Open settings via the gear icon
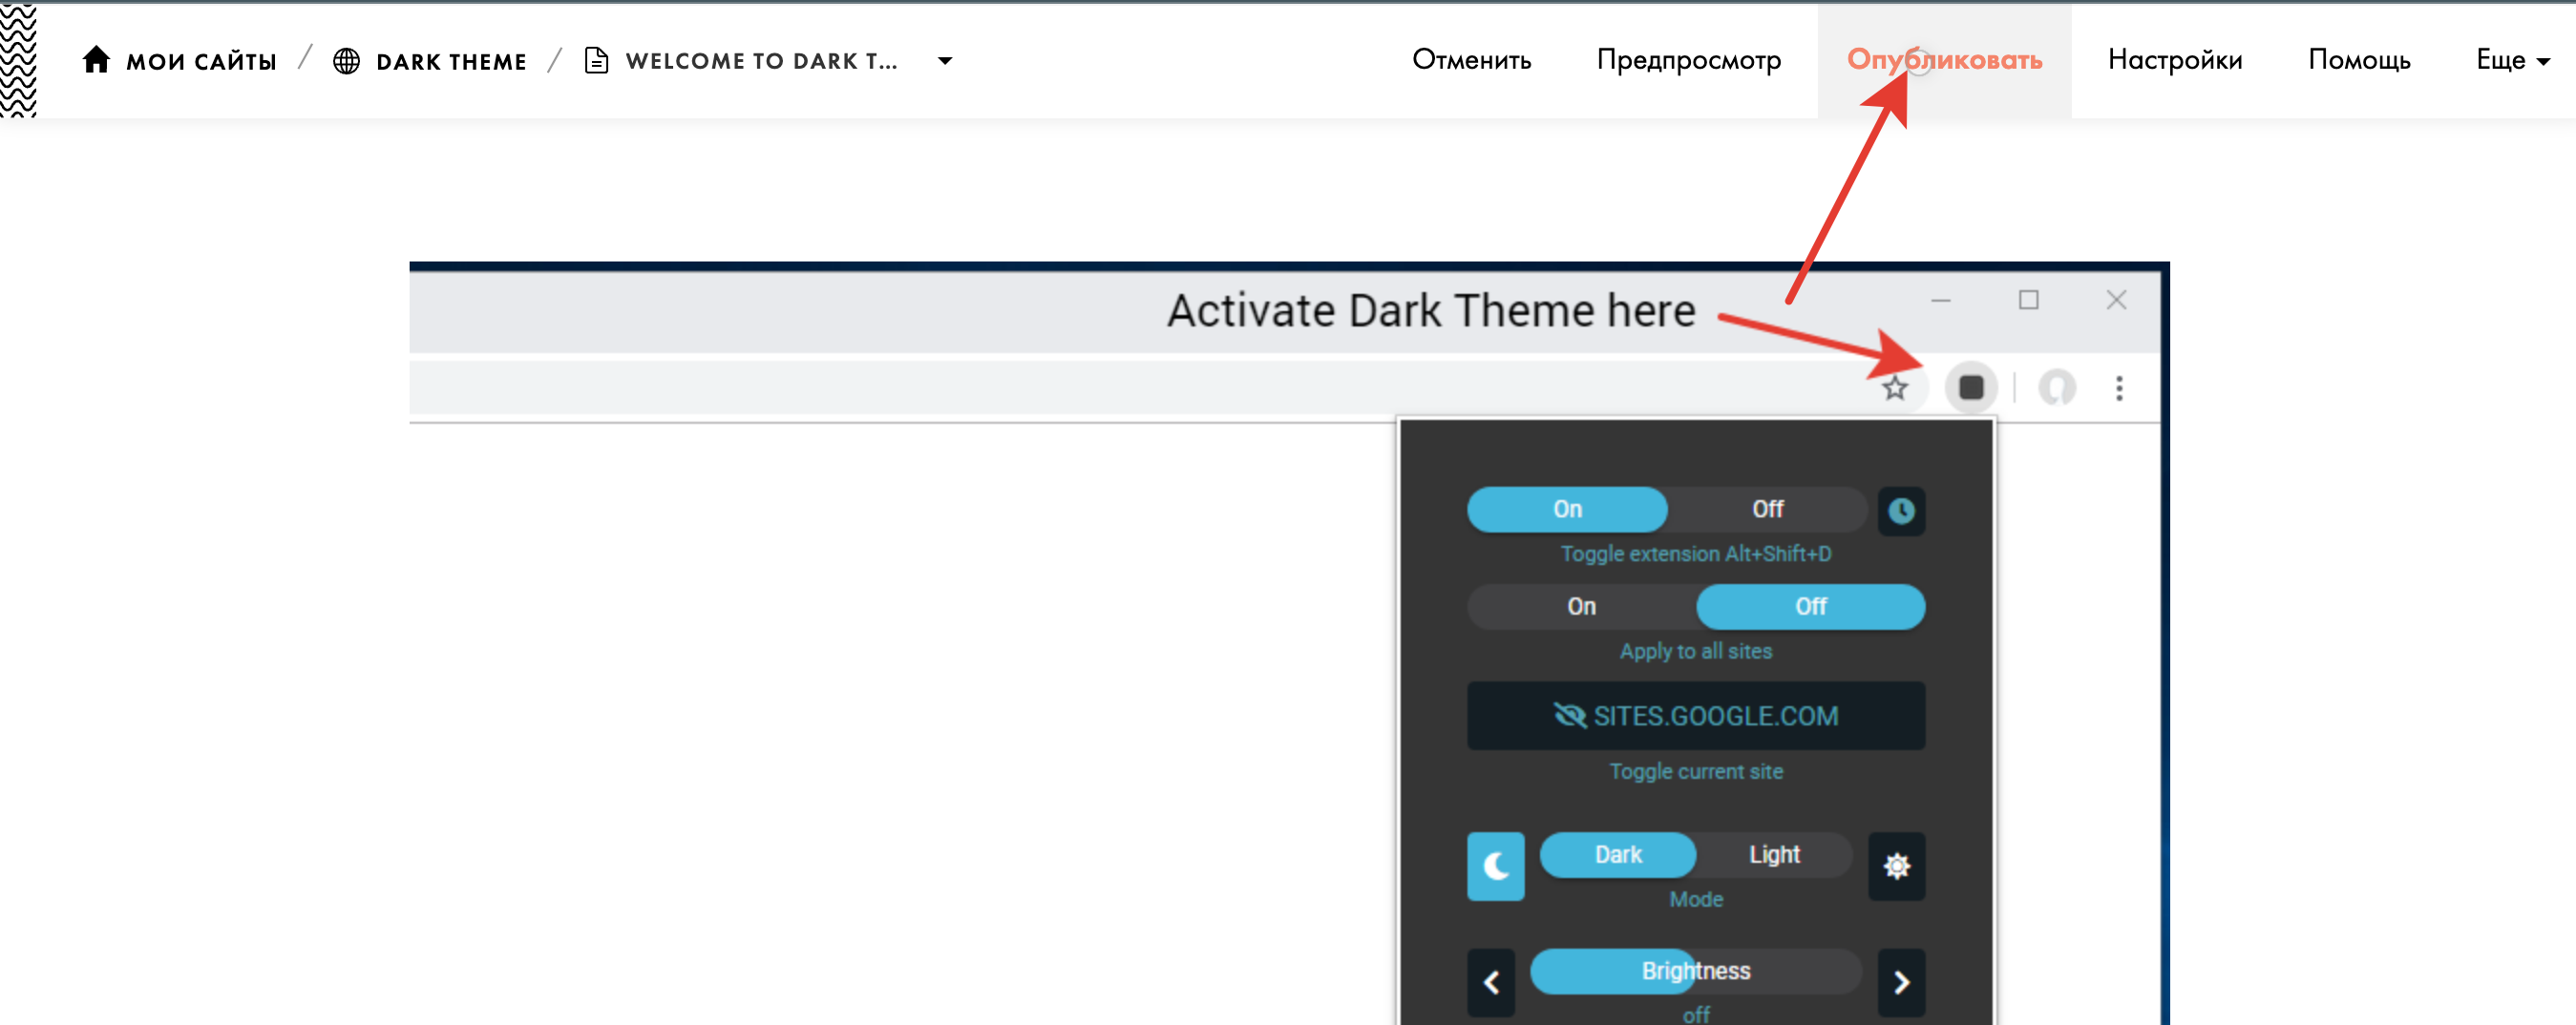The height and width of the screenshot is (1025, 2576). click(x=1896, y=866)
